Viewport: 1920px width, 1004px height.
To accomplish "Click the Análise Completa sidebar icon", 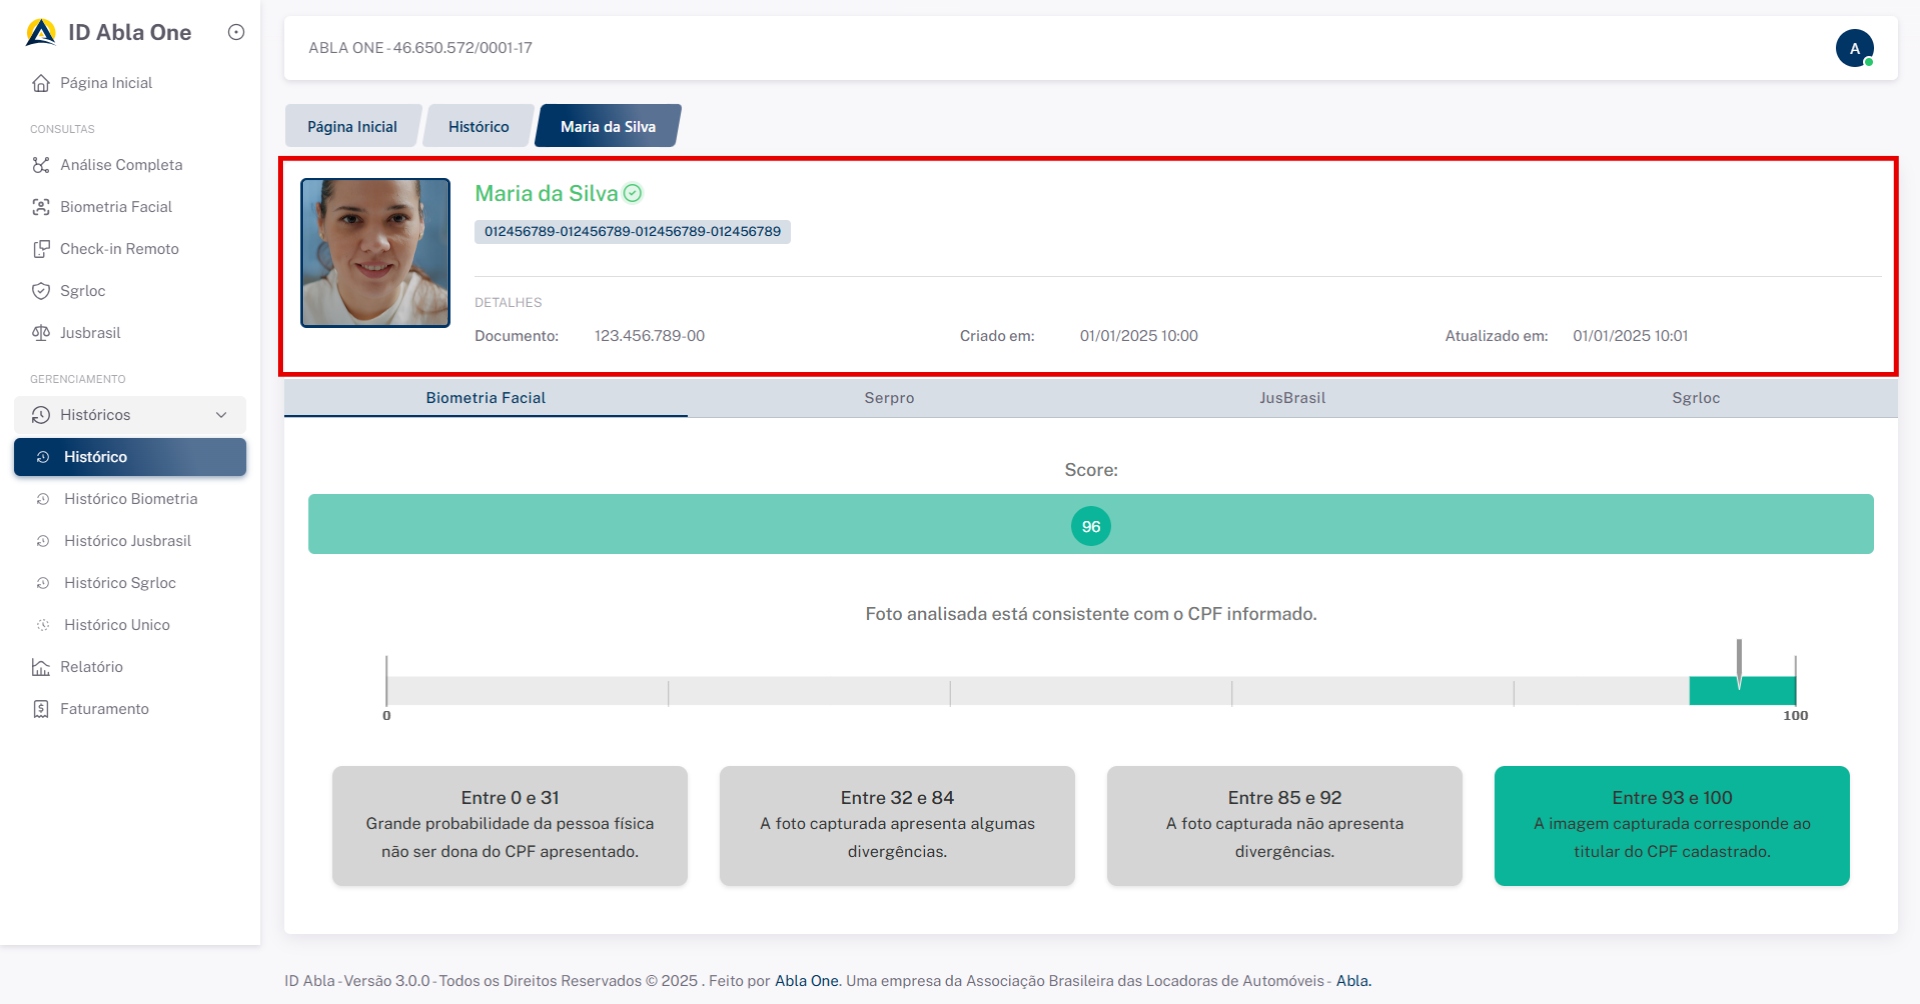I will point(41,165).
